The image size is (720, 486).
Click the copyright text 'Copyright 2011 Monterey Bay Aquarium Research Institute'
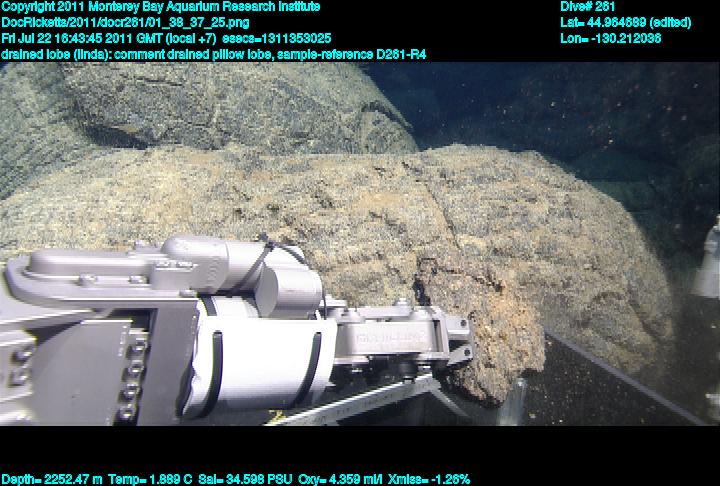161,7
